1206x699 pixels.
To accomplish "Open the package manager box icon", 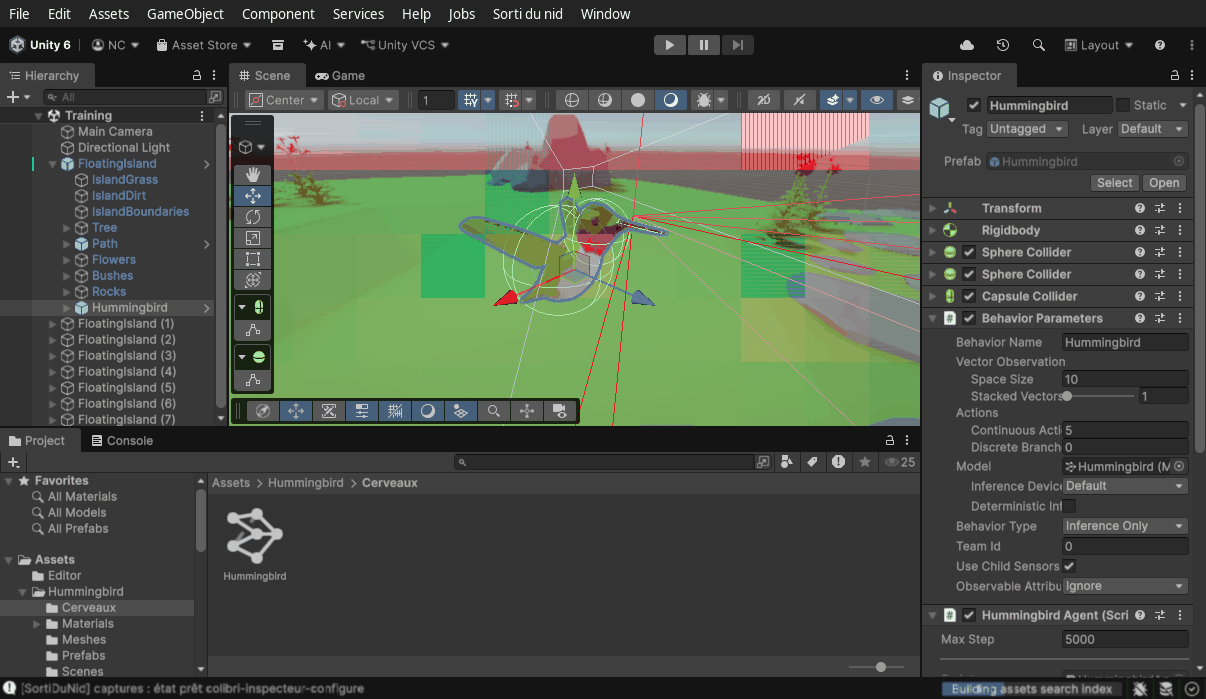I will point(278,45).
